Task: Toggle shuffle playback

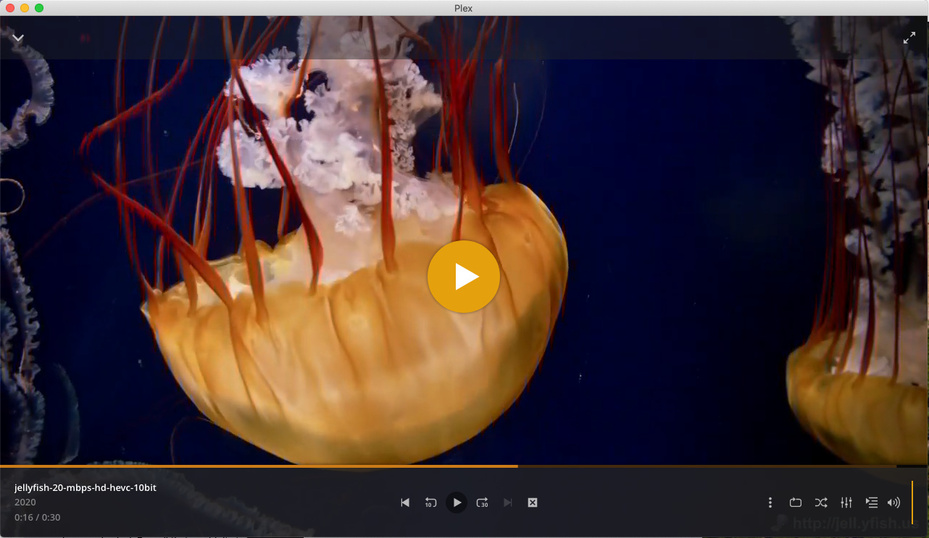Action: pyautogui.click(x=821, y=502)
